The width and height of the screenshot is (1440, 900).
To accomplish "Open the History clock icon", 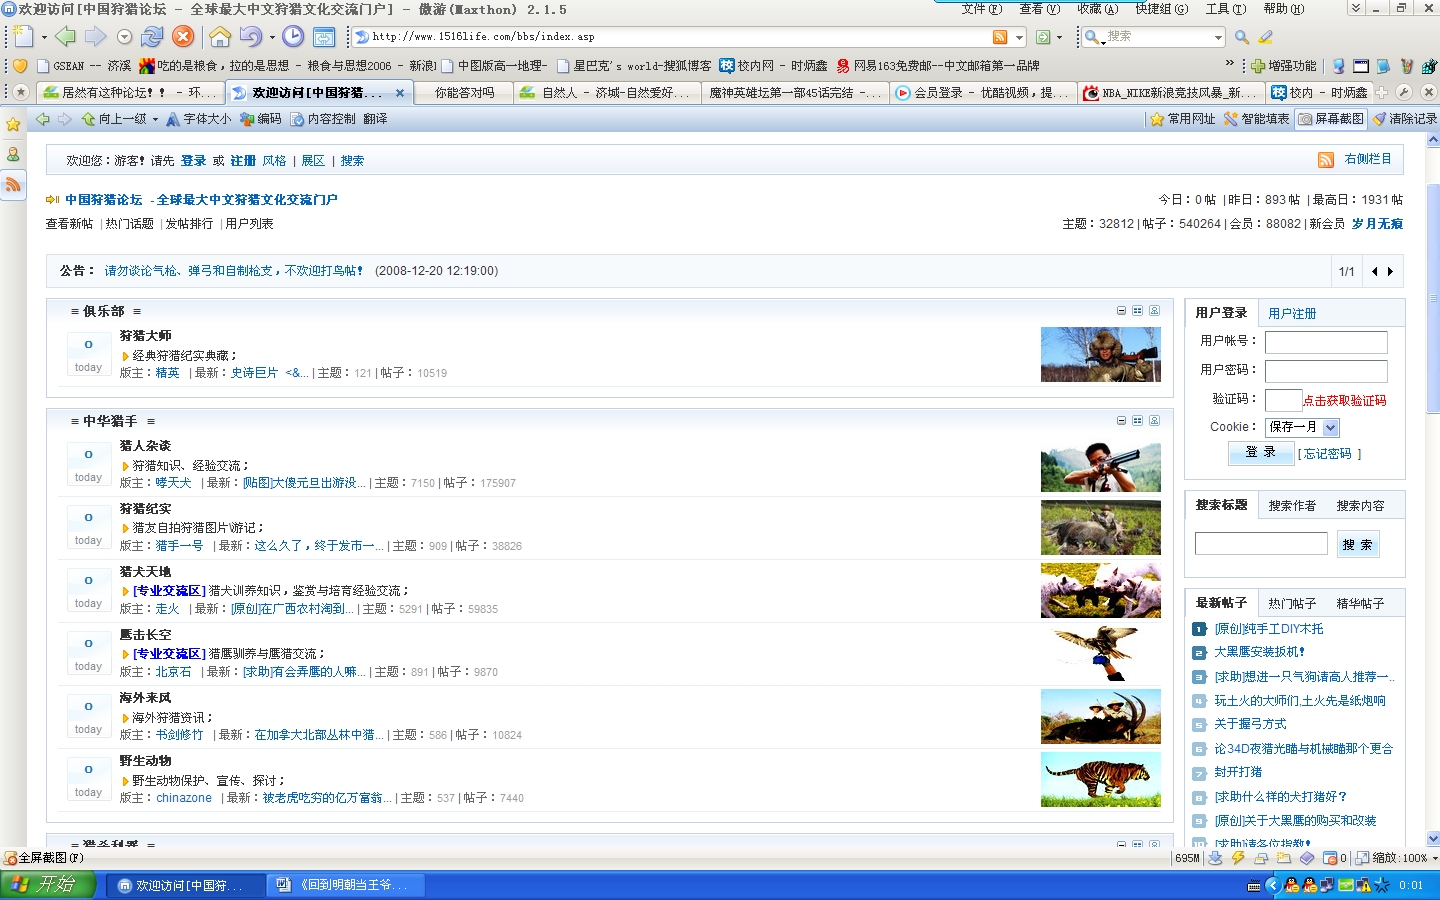I will click(x=293, y=37).
